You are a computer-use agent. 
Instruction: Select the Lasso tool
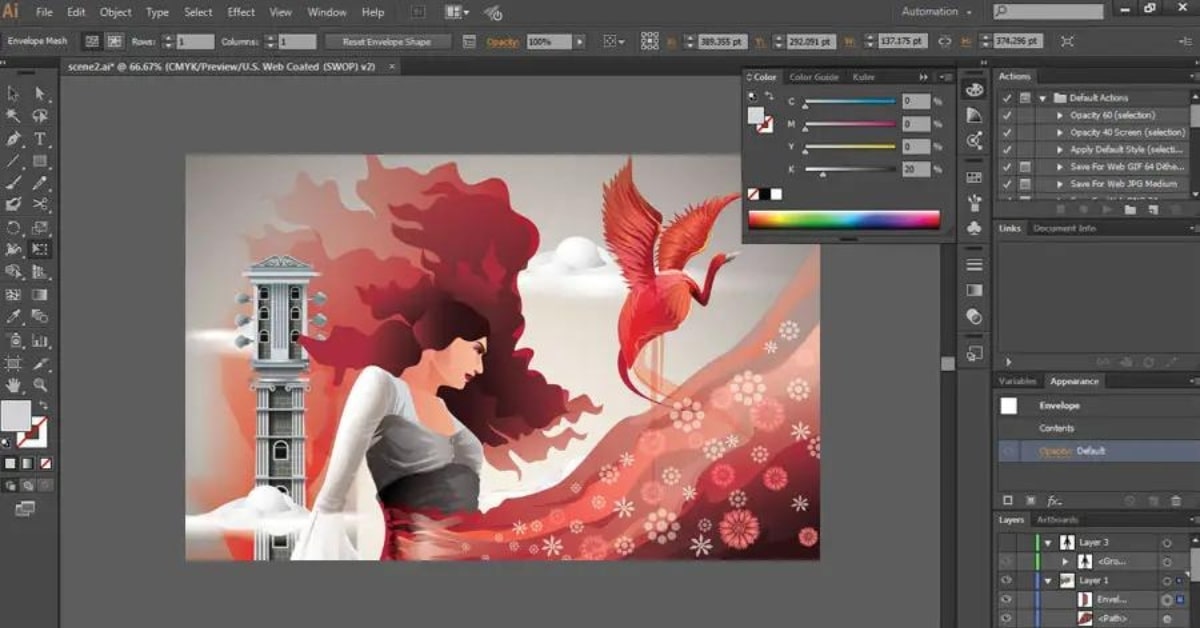point(40,116)
